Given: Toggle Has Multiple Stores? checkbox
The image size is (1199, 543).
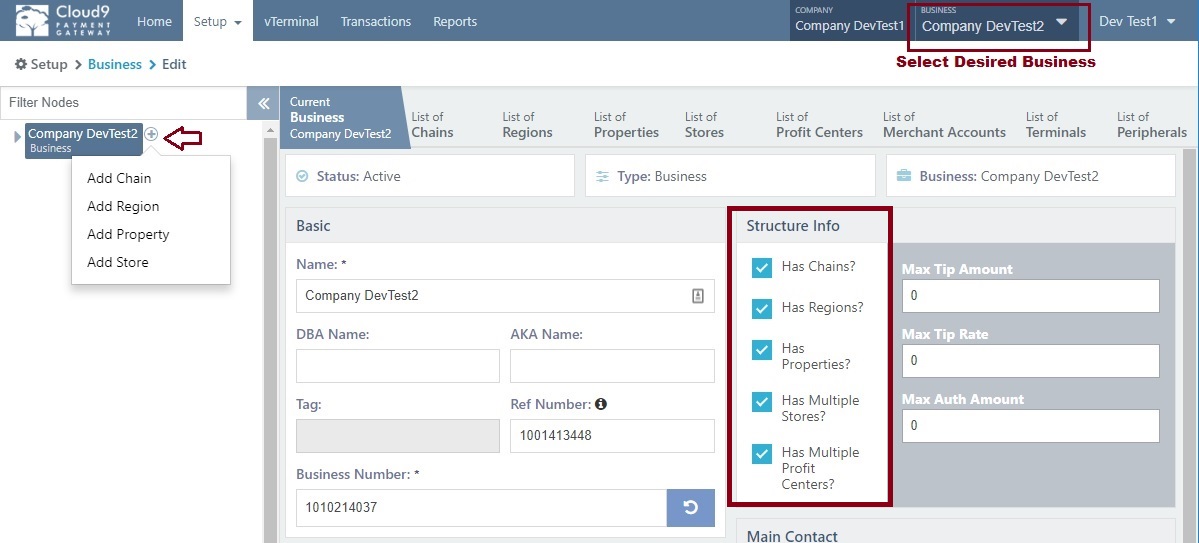Looking at the screenshot, I should 762,402.
